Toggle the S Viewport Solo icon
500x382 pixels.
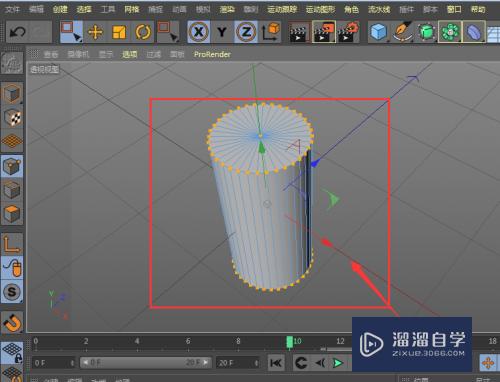point(12,292)
